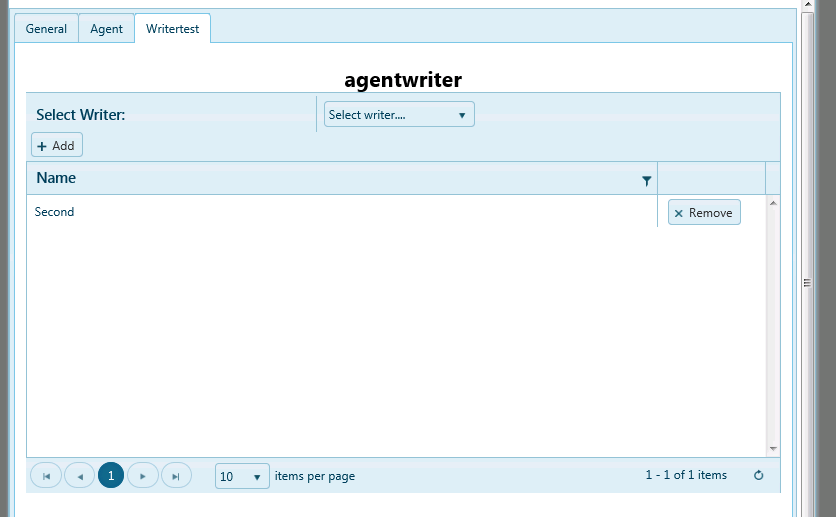Click the grid's scroll up arrow
The height and width of the screenshot is (517, 836).
point(773,203)
